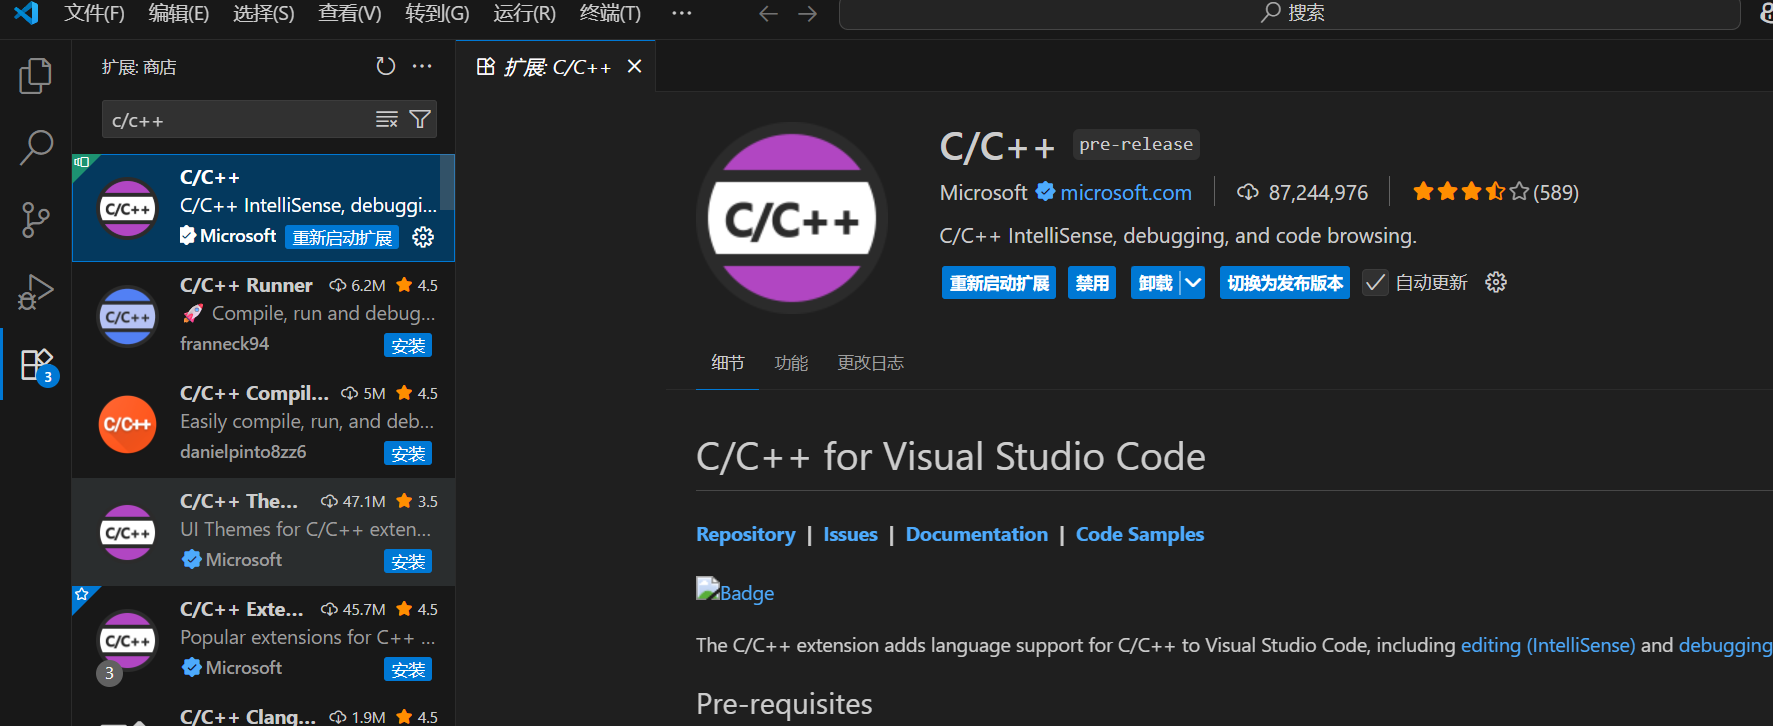Click the 禁用 button
The width and height of the screenshot is (1773, 726).
point(1092,283)
